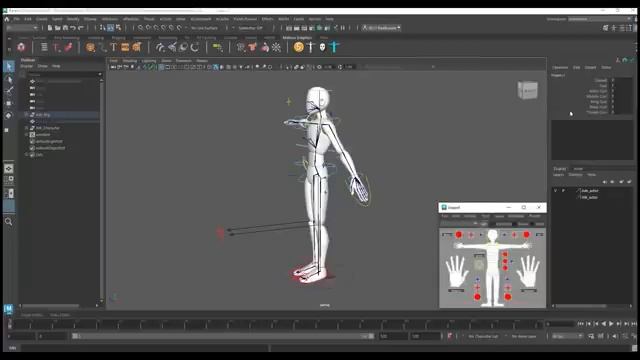This screenshot has height=360, width=640.
Task: Click the range slider bar below the timeline
Action: 223,336
